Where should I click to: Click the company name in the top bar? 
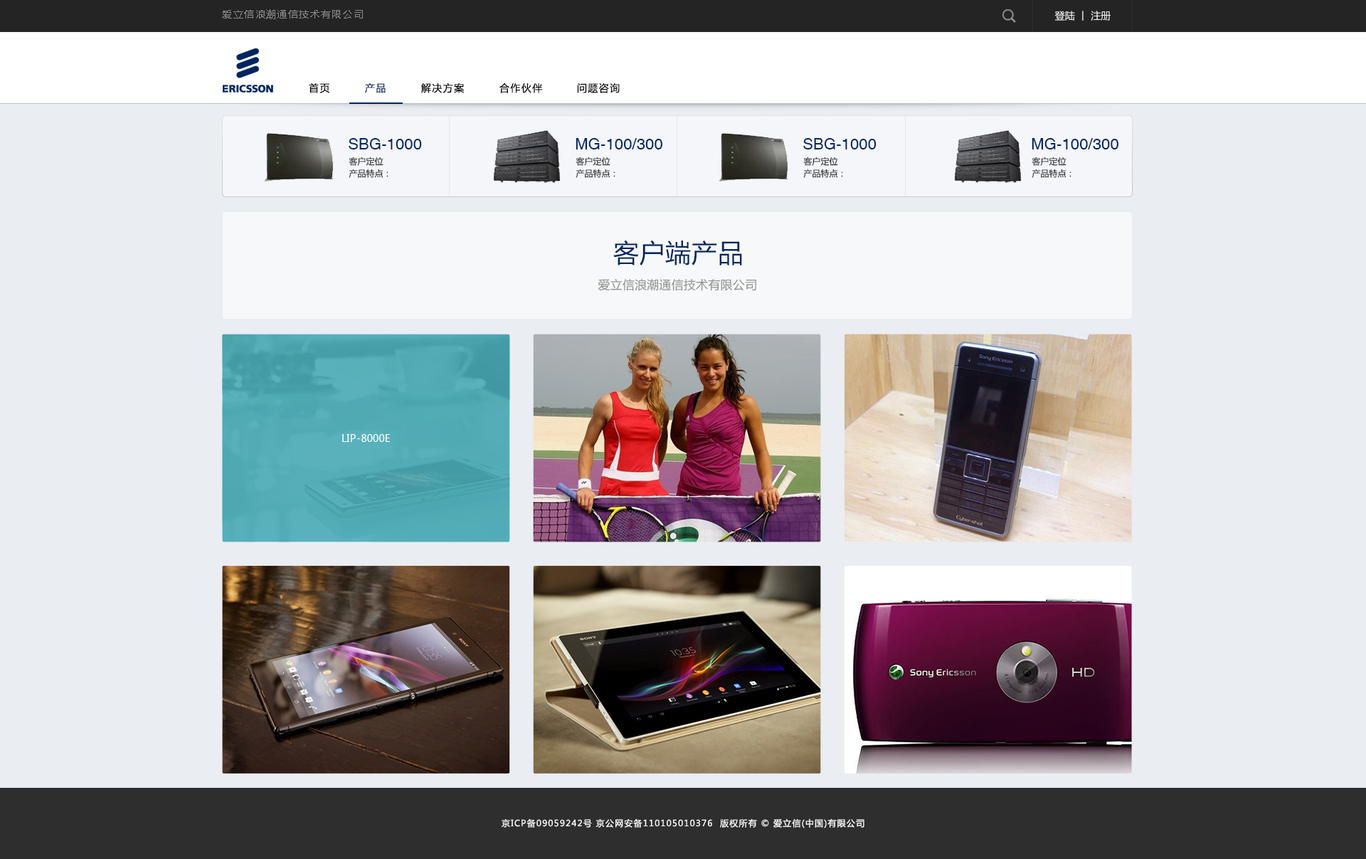pos(293,15)
